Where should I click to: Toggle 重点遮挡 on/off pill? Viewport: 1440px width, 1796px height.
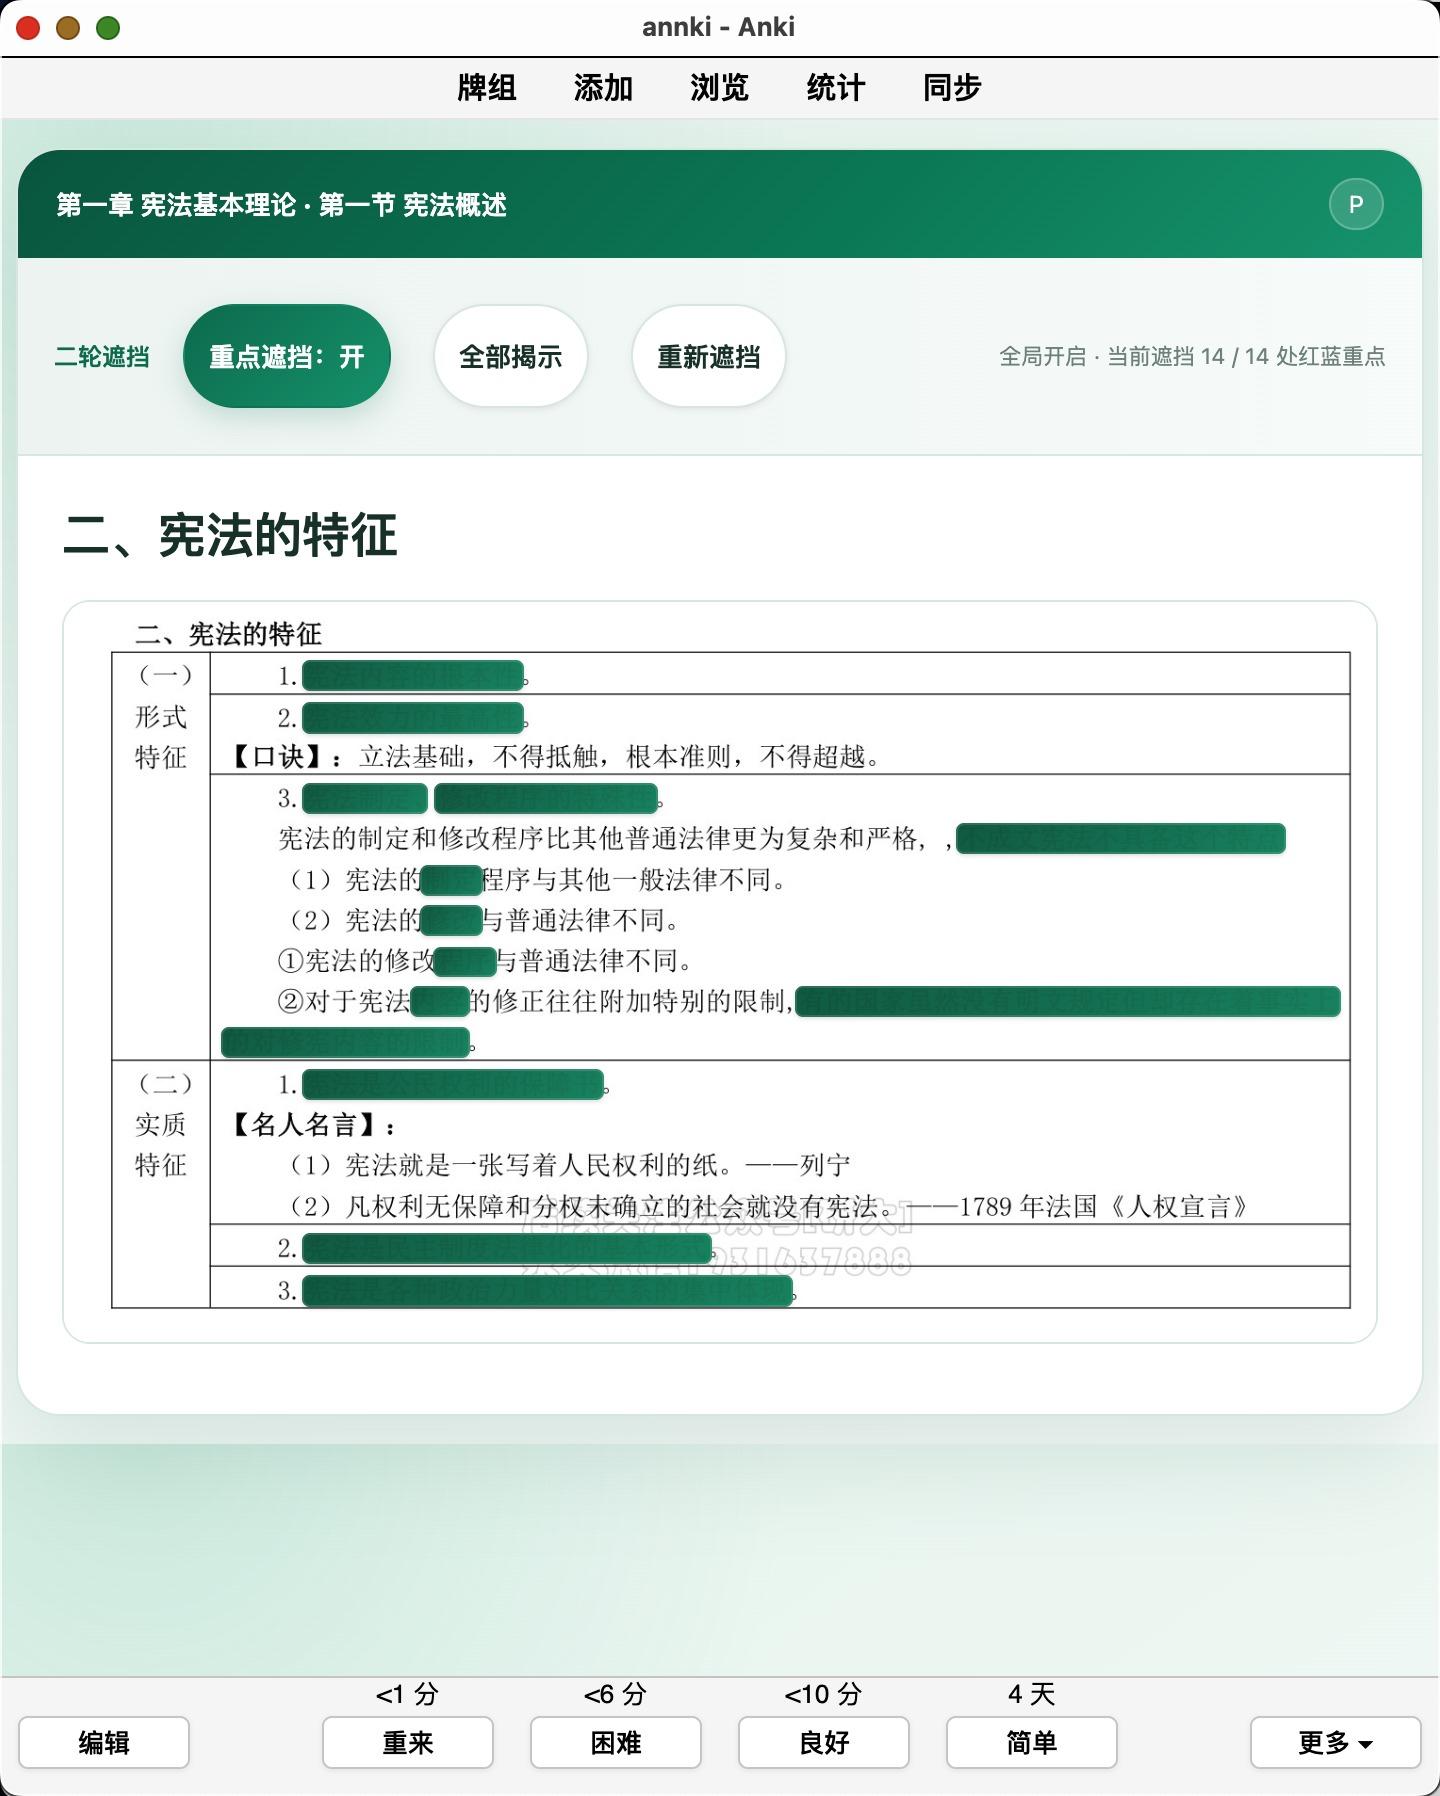tap(287, 356)
